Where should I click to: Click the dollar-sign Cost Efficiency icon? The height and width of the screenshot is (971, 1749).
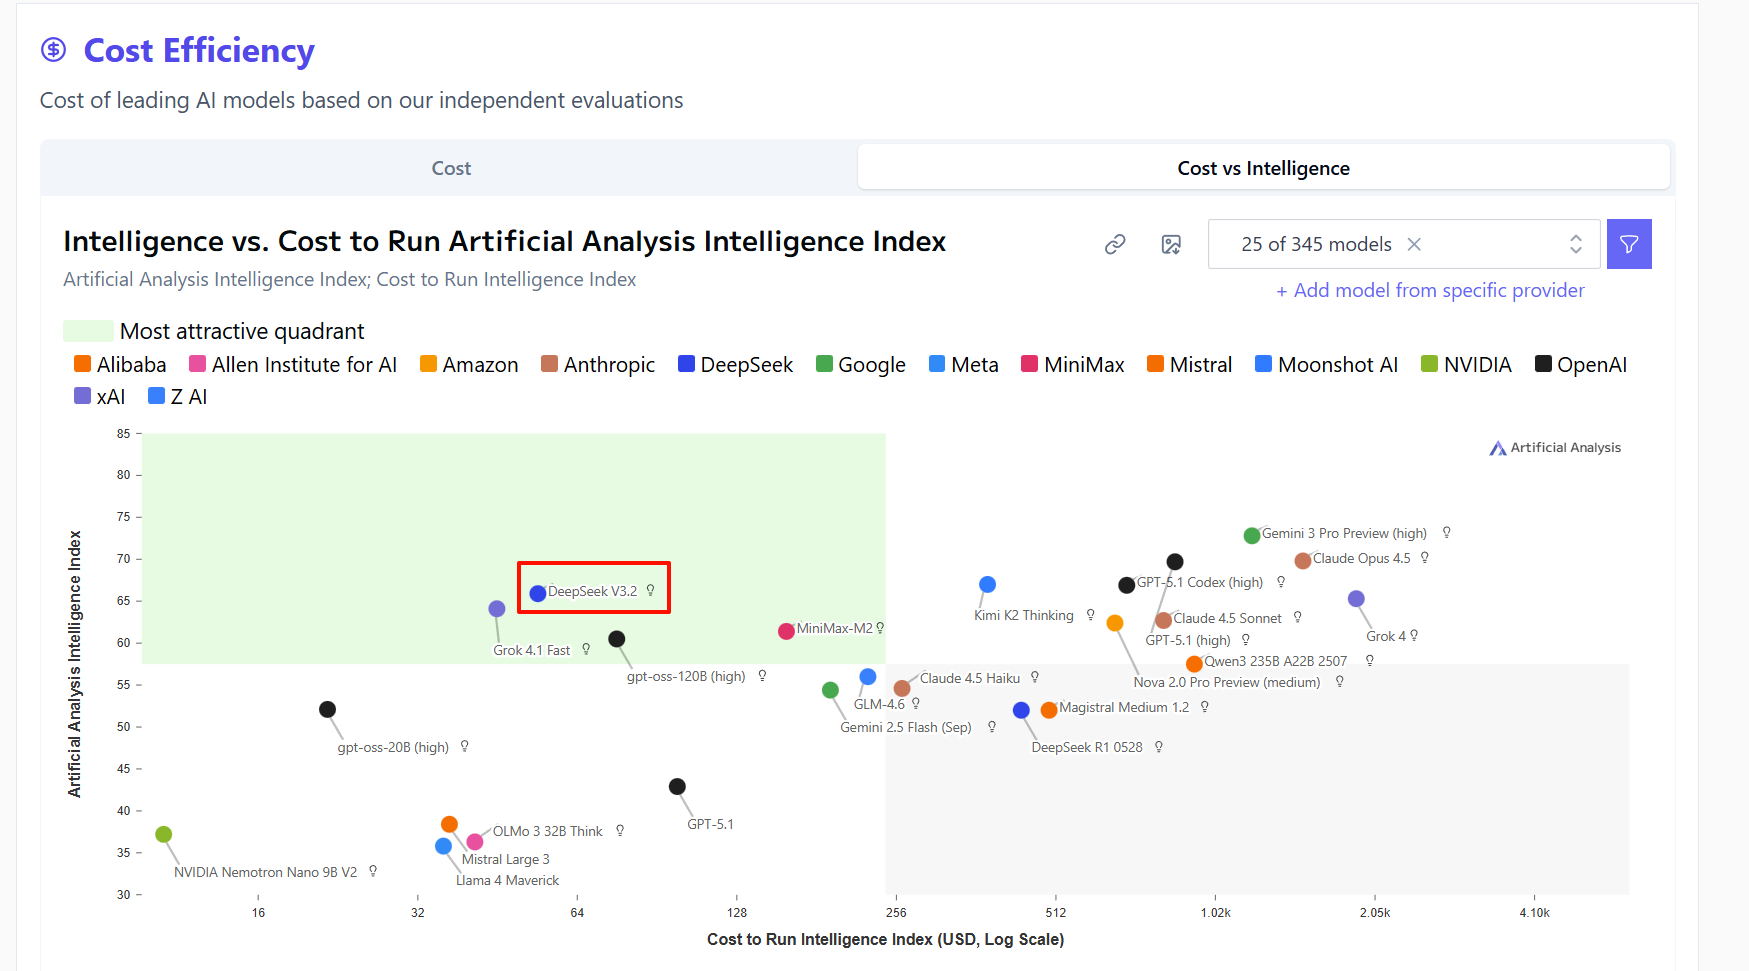tap(53, 49)
